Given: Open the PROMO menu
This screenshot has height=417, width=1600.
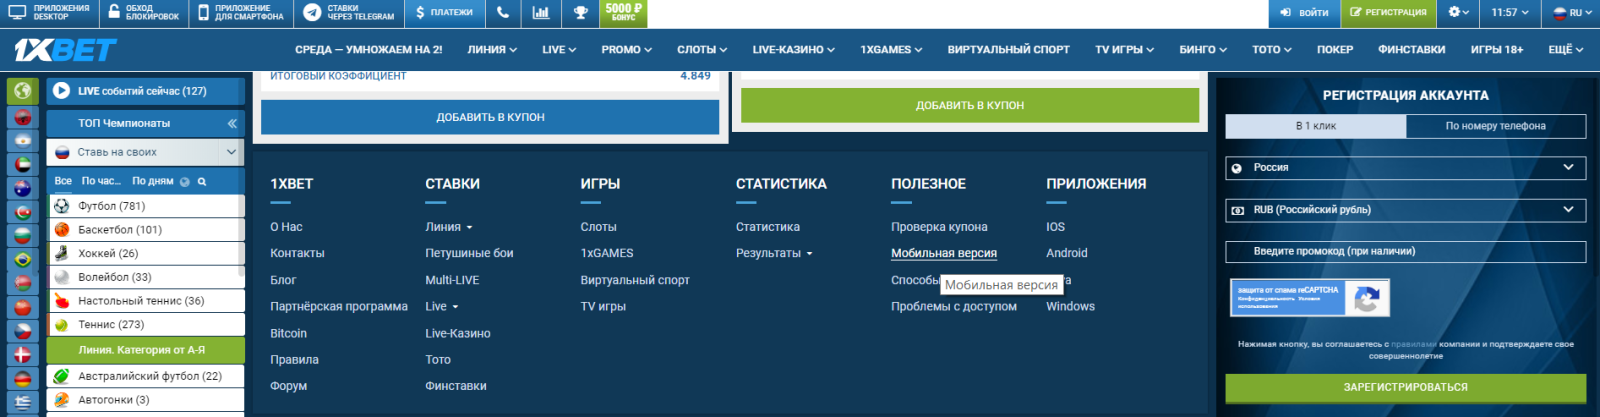Looking at the screenshot, I should pyautogui.click(x=626, y=49).
